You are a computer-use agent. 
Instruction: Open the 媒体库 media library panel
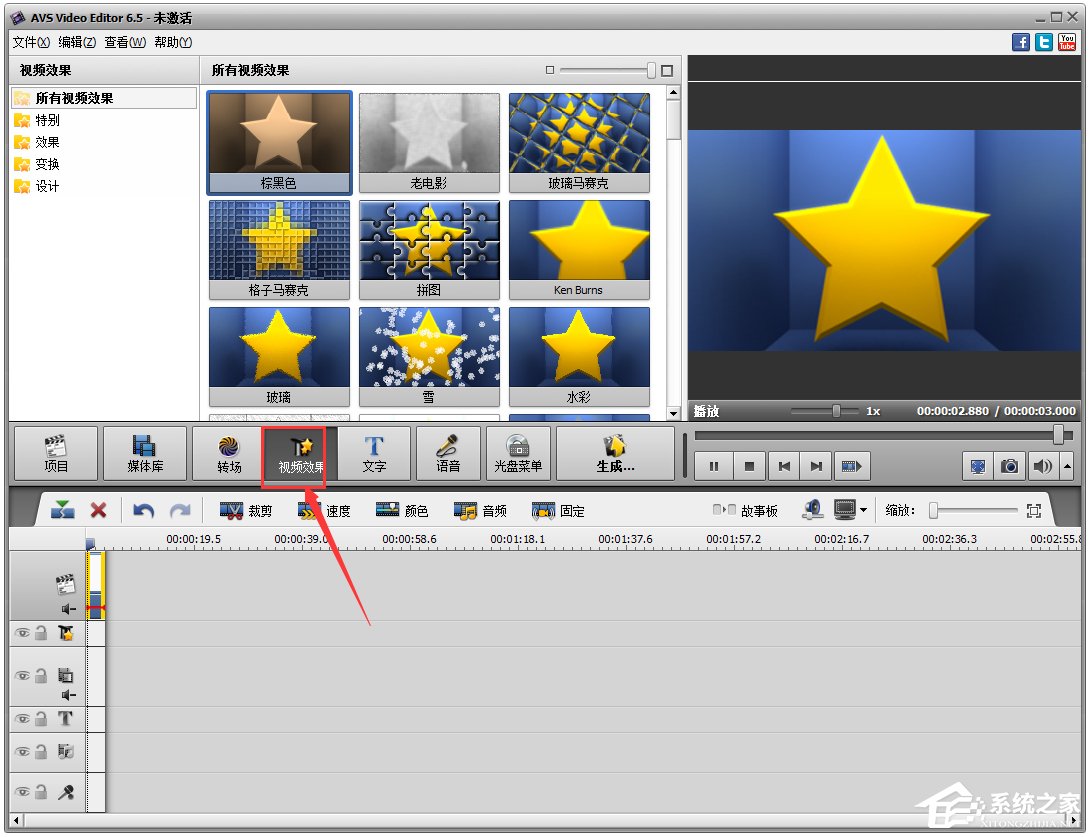coord(145,453)
